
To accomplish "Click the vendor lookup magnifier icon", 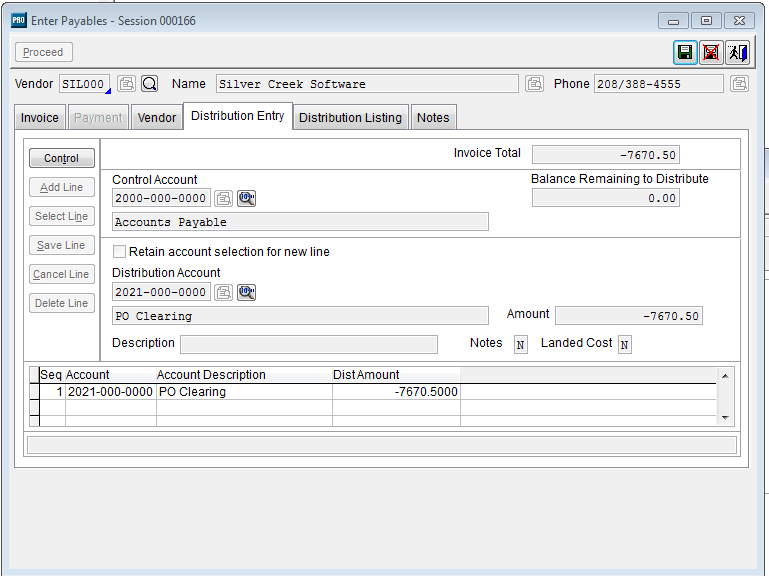I will (x=150, y=83).
